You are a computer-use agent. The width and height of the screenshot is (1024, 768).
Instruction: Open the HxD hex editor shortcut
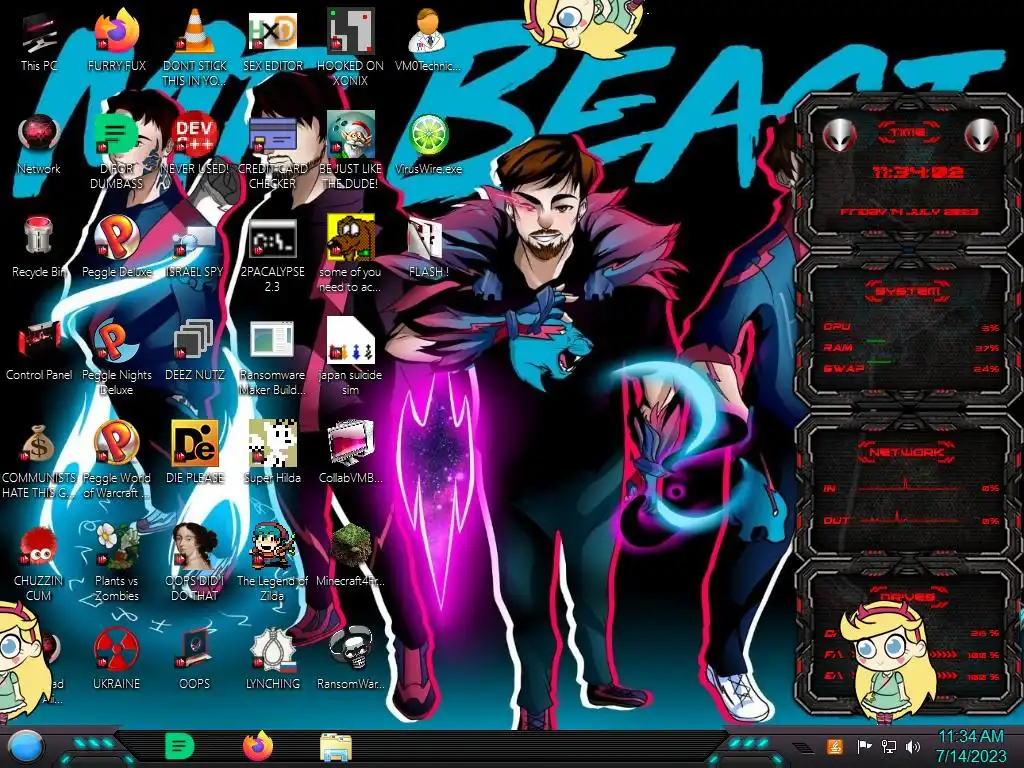pos(273,42)
